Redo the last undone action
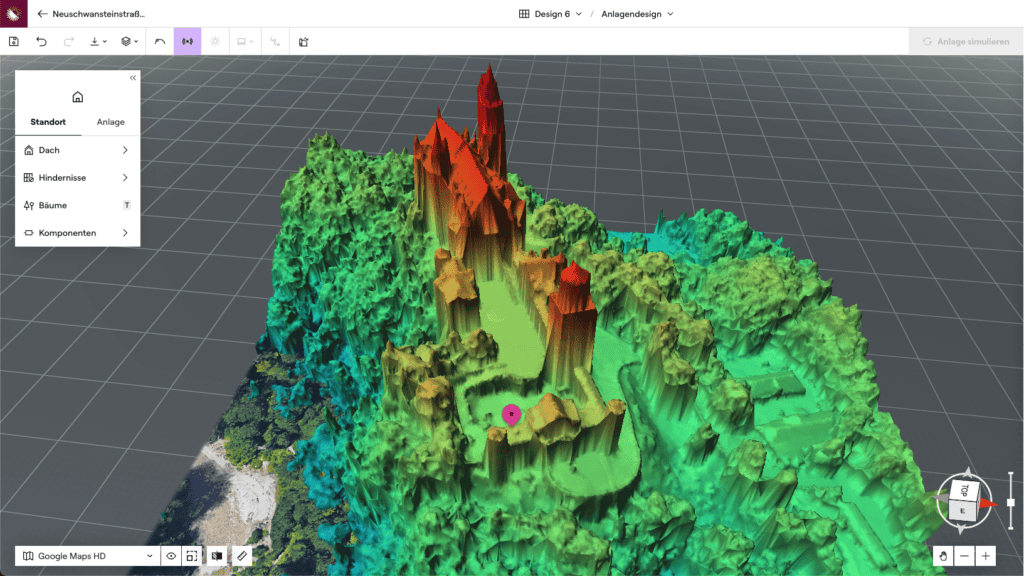Image resolution: width=1024 pixels, height=576 pixels. coord(69,42)
